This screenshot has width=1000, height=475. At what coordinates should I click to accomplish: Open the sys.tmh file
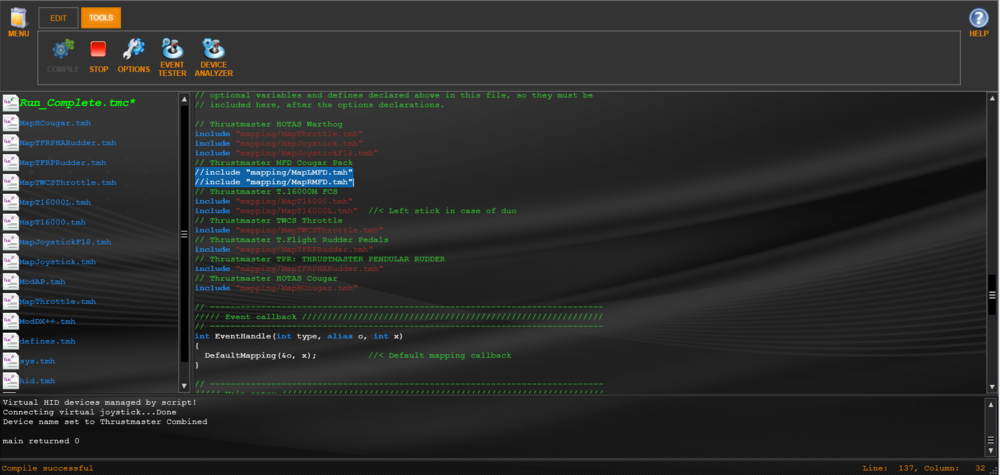[x=37, y=361]
